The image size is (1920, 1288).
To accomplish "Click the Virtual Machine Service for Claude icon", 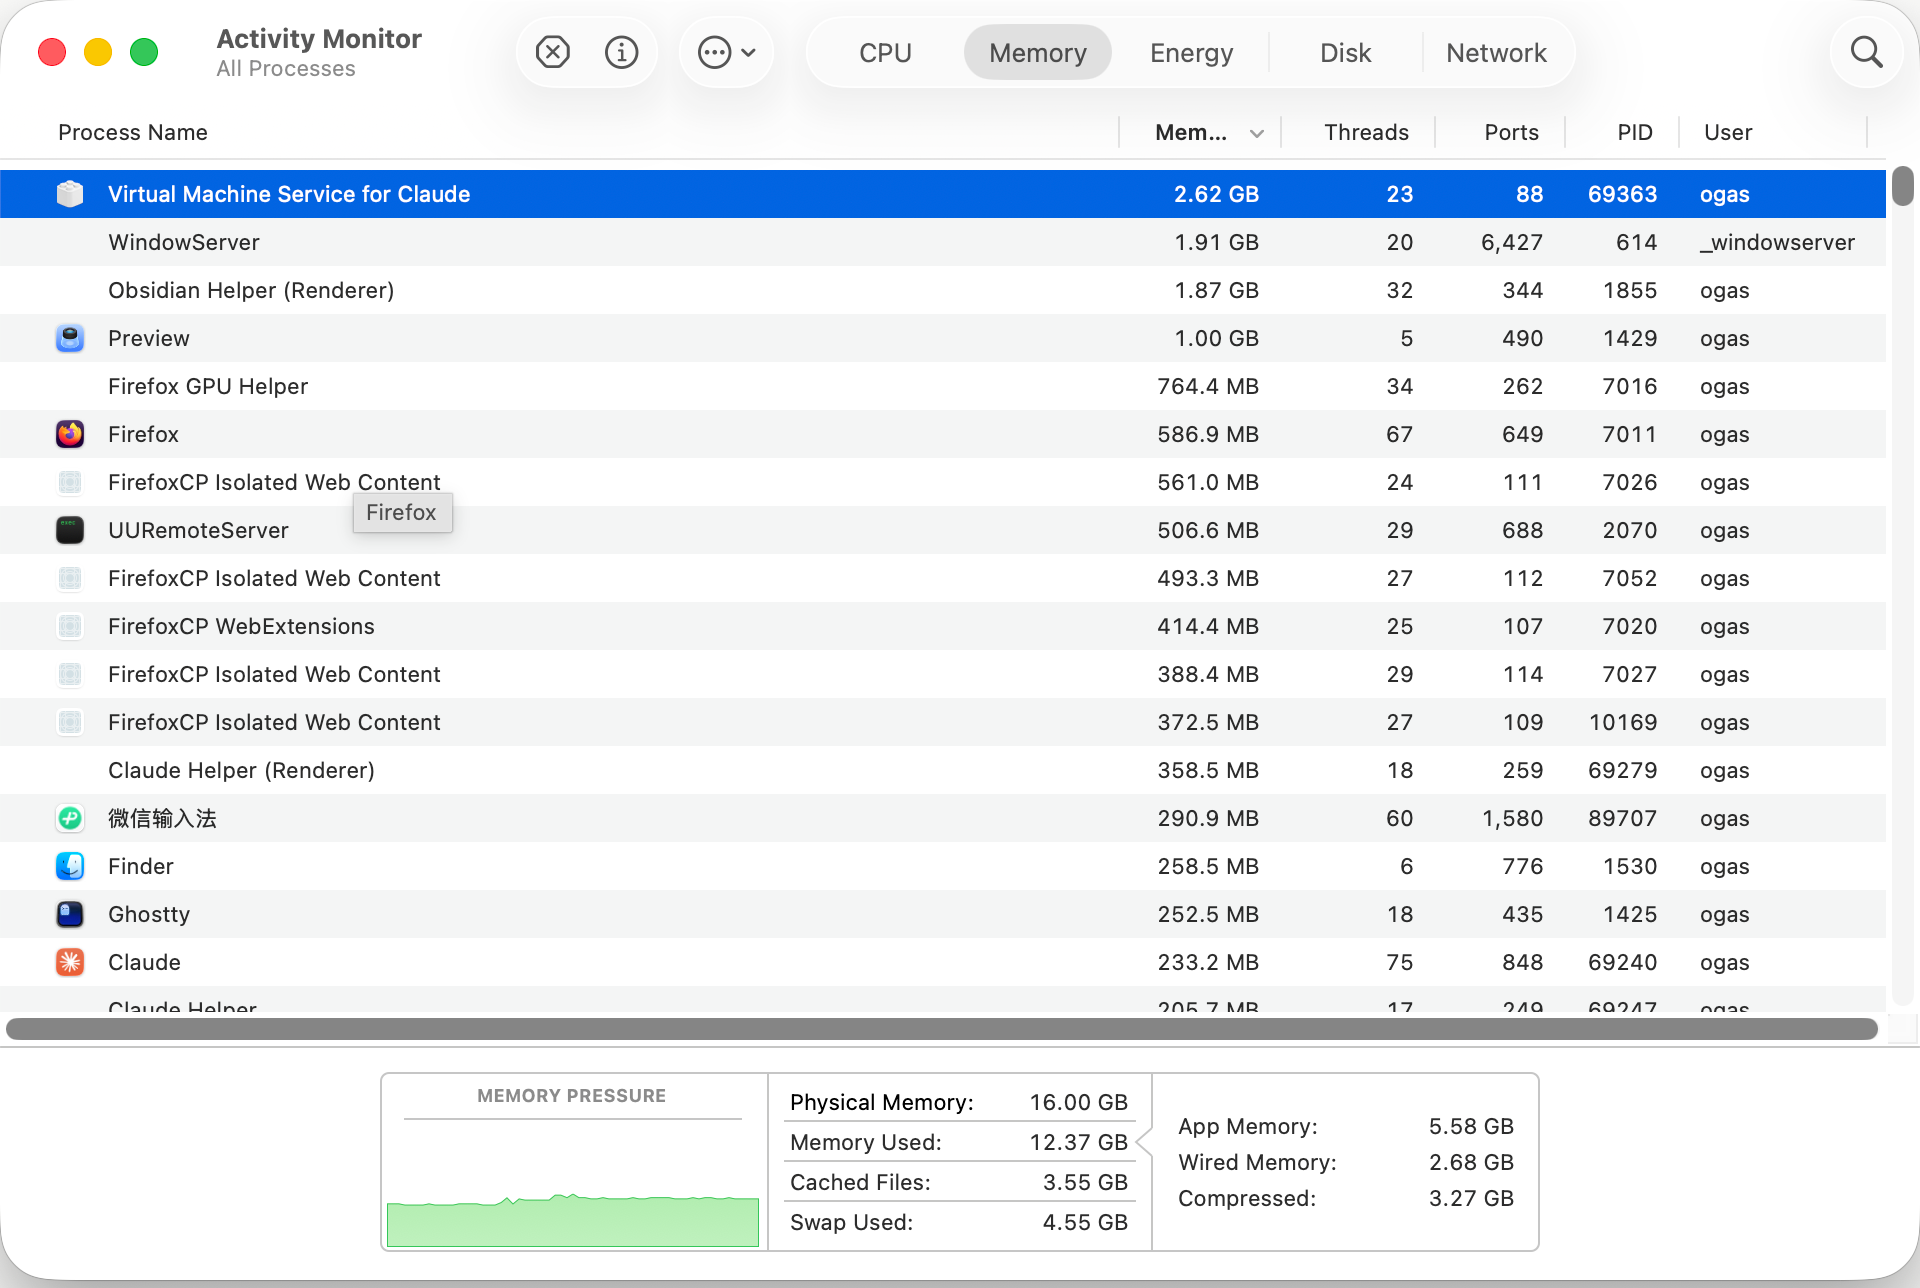I will pos(70,194).
